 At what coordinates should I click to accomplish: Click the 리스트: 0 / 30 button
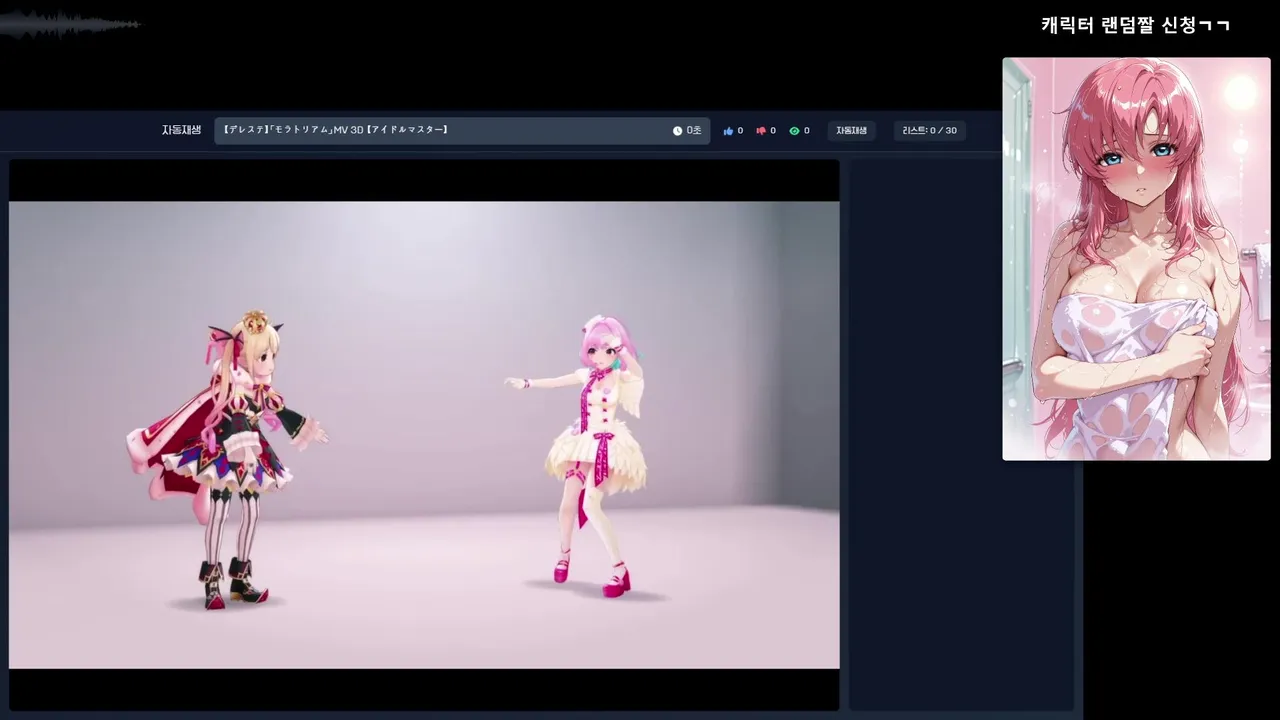929,131
